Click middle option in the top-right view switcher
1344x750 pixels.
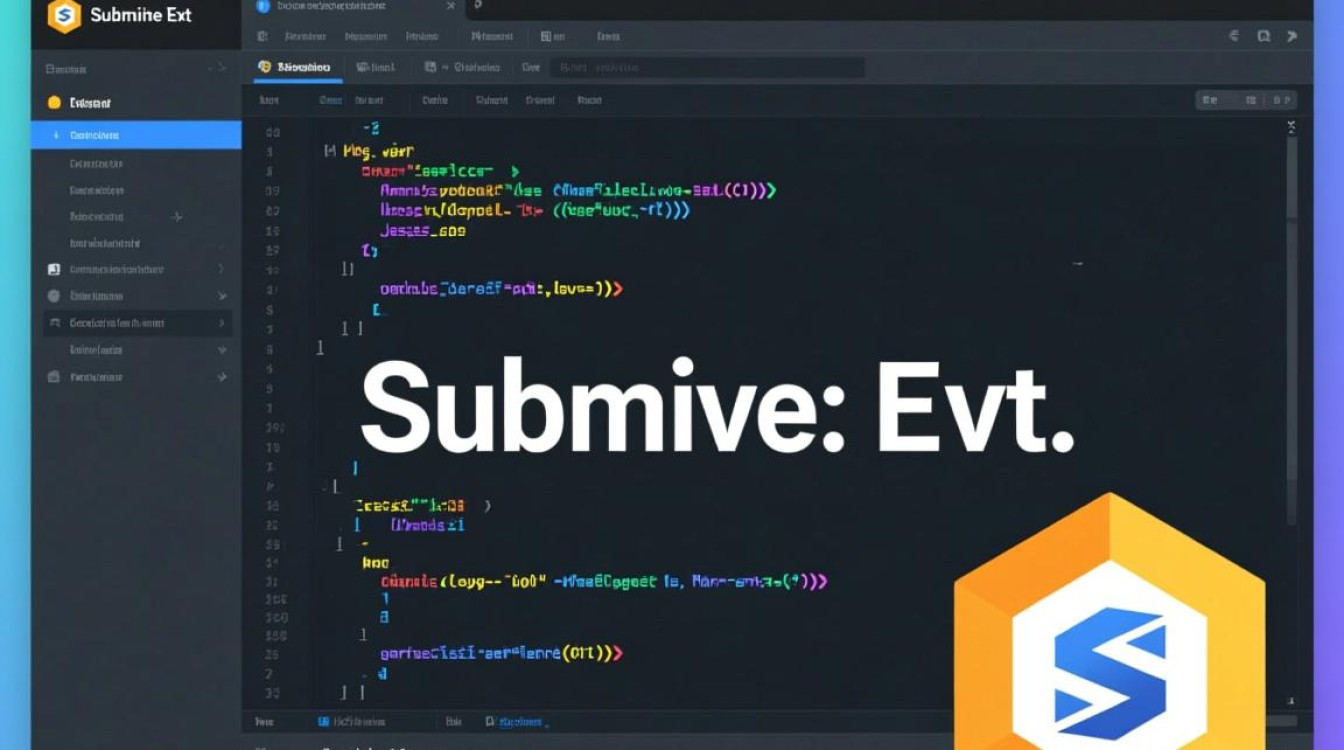[x=1250, y=100]
